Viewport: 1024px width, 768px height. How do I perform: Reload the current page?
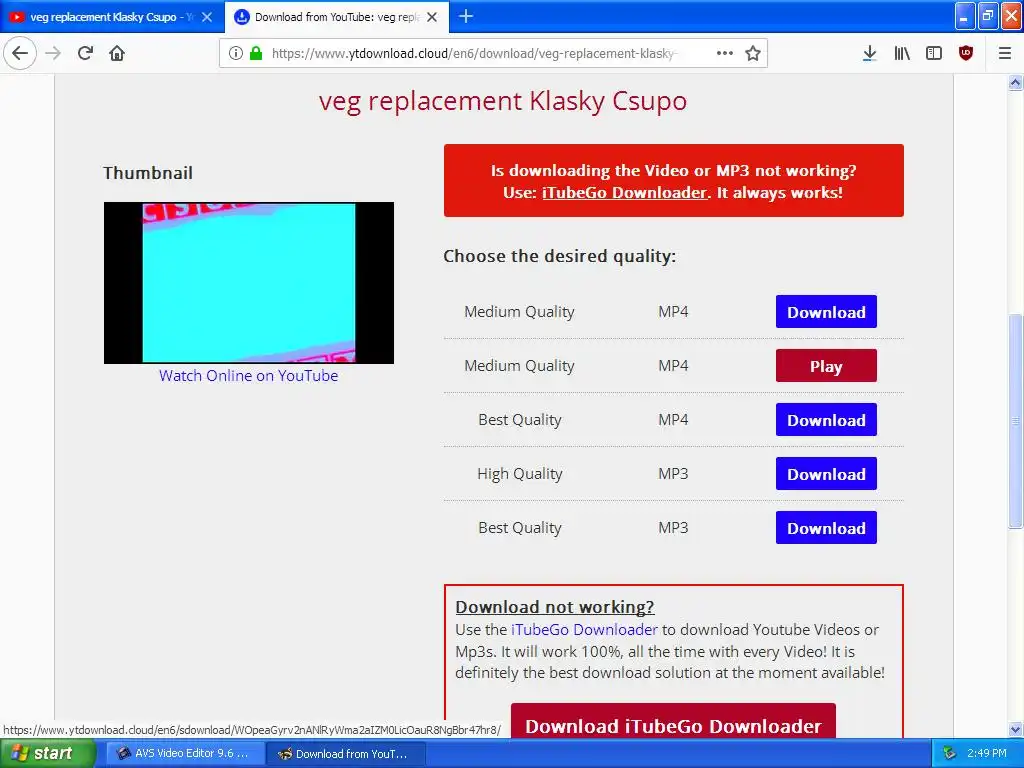click(86, 54)
